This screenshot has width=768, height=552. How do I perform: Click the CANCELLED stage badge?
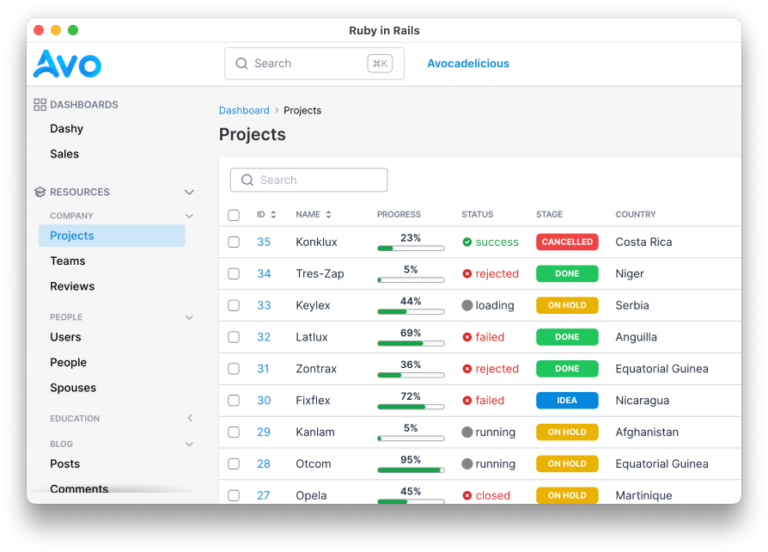click(567, 242)
